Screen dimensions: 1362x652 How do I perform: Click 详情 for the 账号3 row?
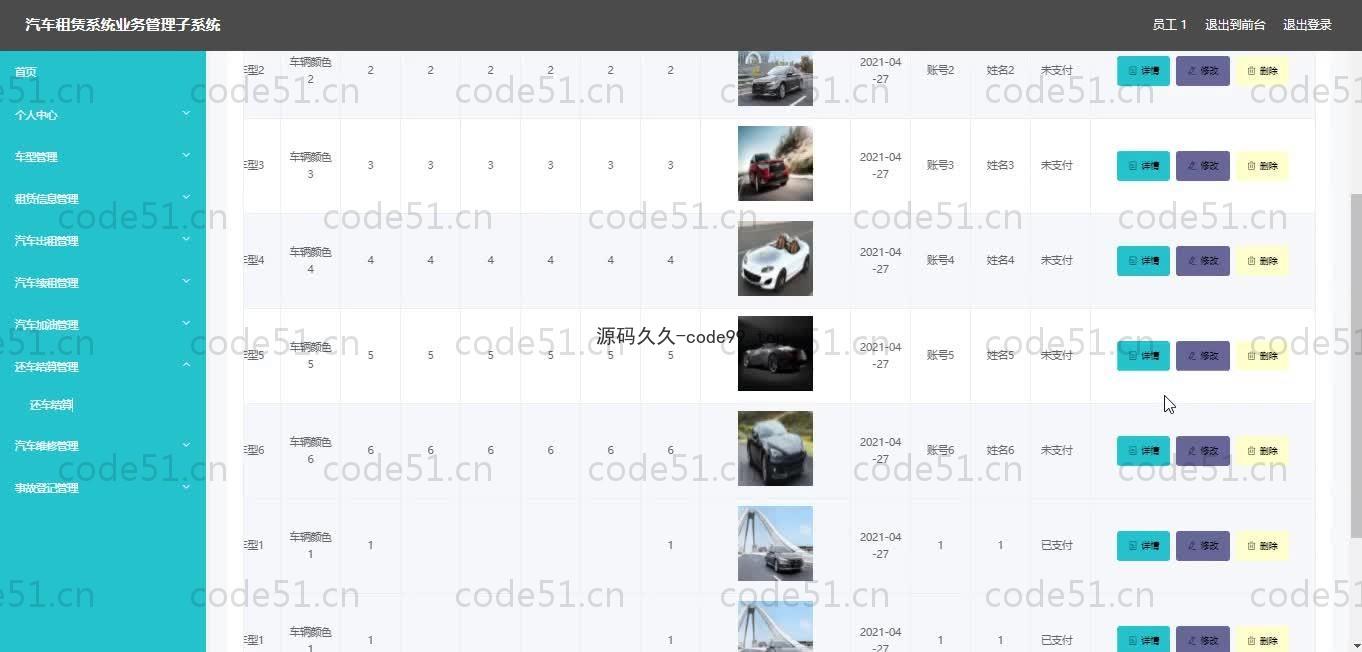click(x=1143, y=166)
